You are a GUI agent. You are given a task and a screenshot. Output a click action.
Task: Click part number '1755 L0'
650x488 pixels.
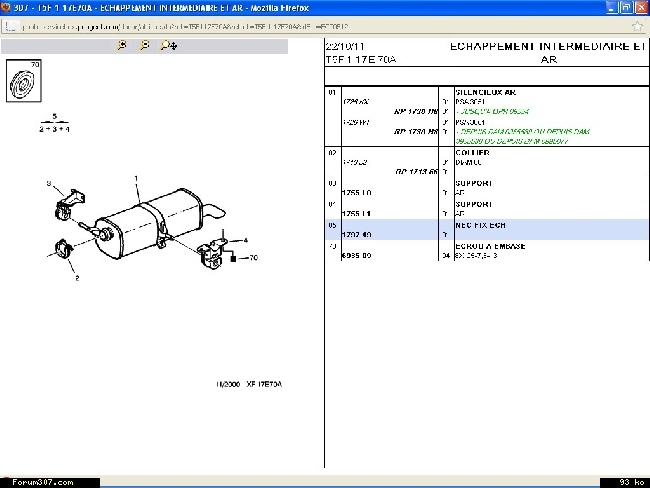pos(357,193)
